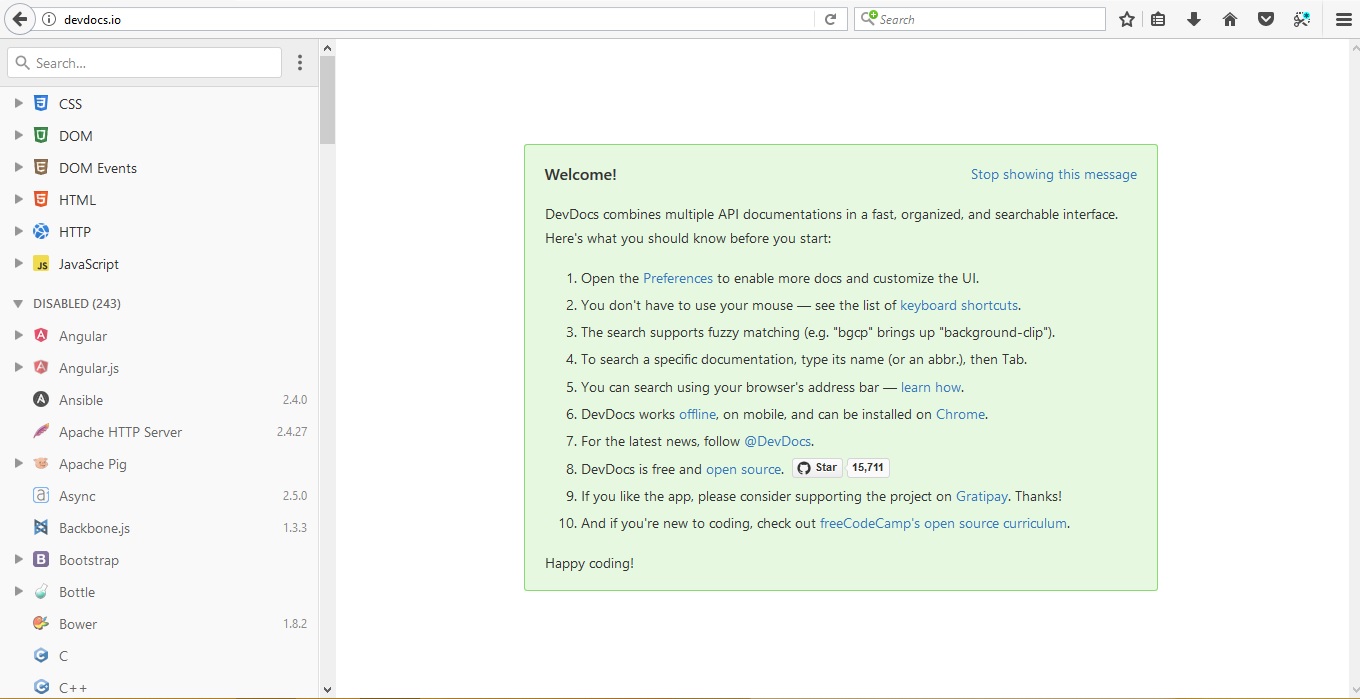Click the Bower version 1.8.2
The height and width of the screenshot is (699, 1360).
tap(295, 624)
